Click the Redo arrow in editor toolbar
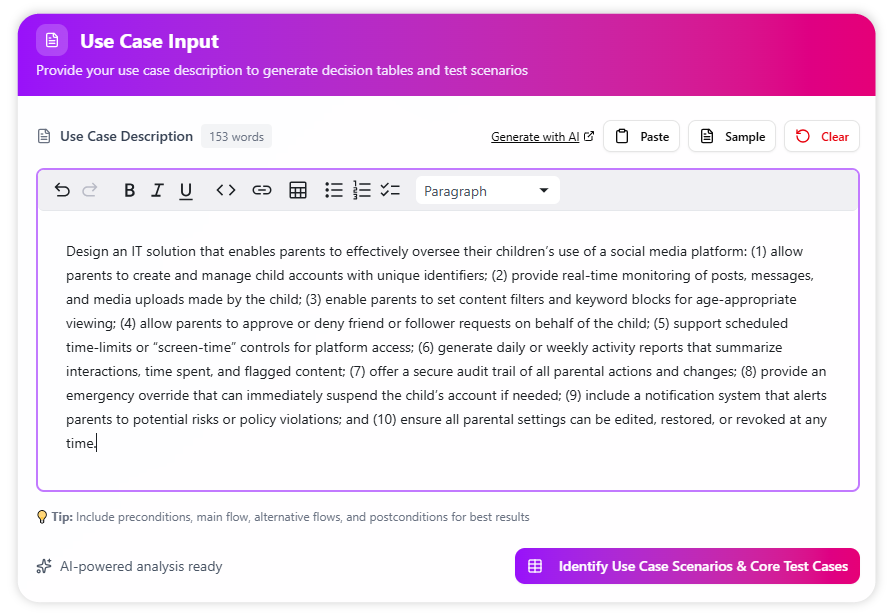Image resolution: width=894 pixels, height=616 pixels. pos(90,191)
